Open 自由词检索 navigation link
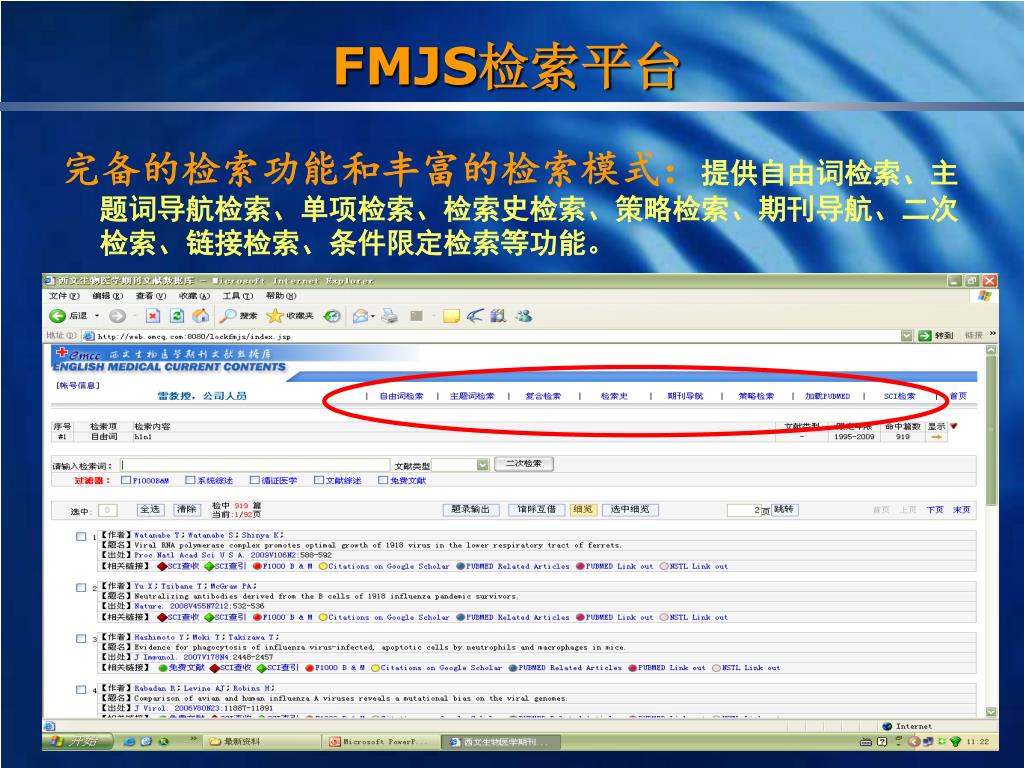Viewport: 1024px width, 768px height. (x=402, y=396)
